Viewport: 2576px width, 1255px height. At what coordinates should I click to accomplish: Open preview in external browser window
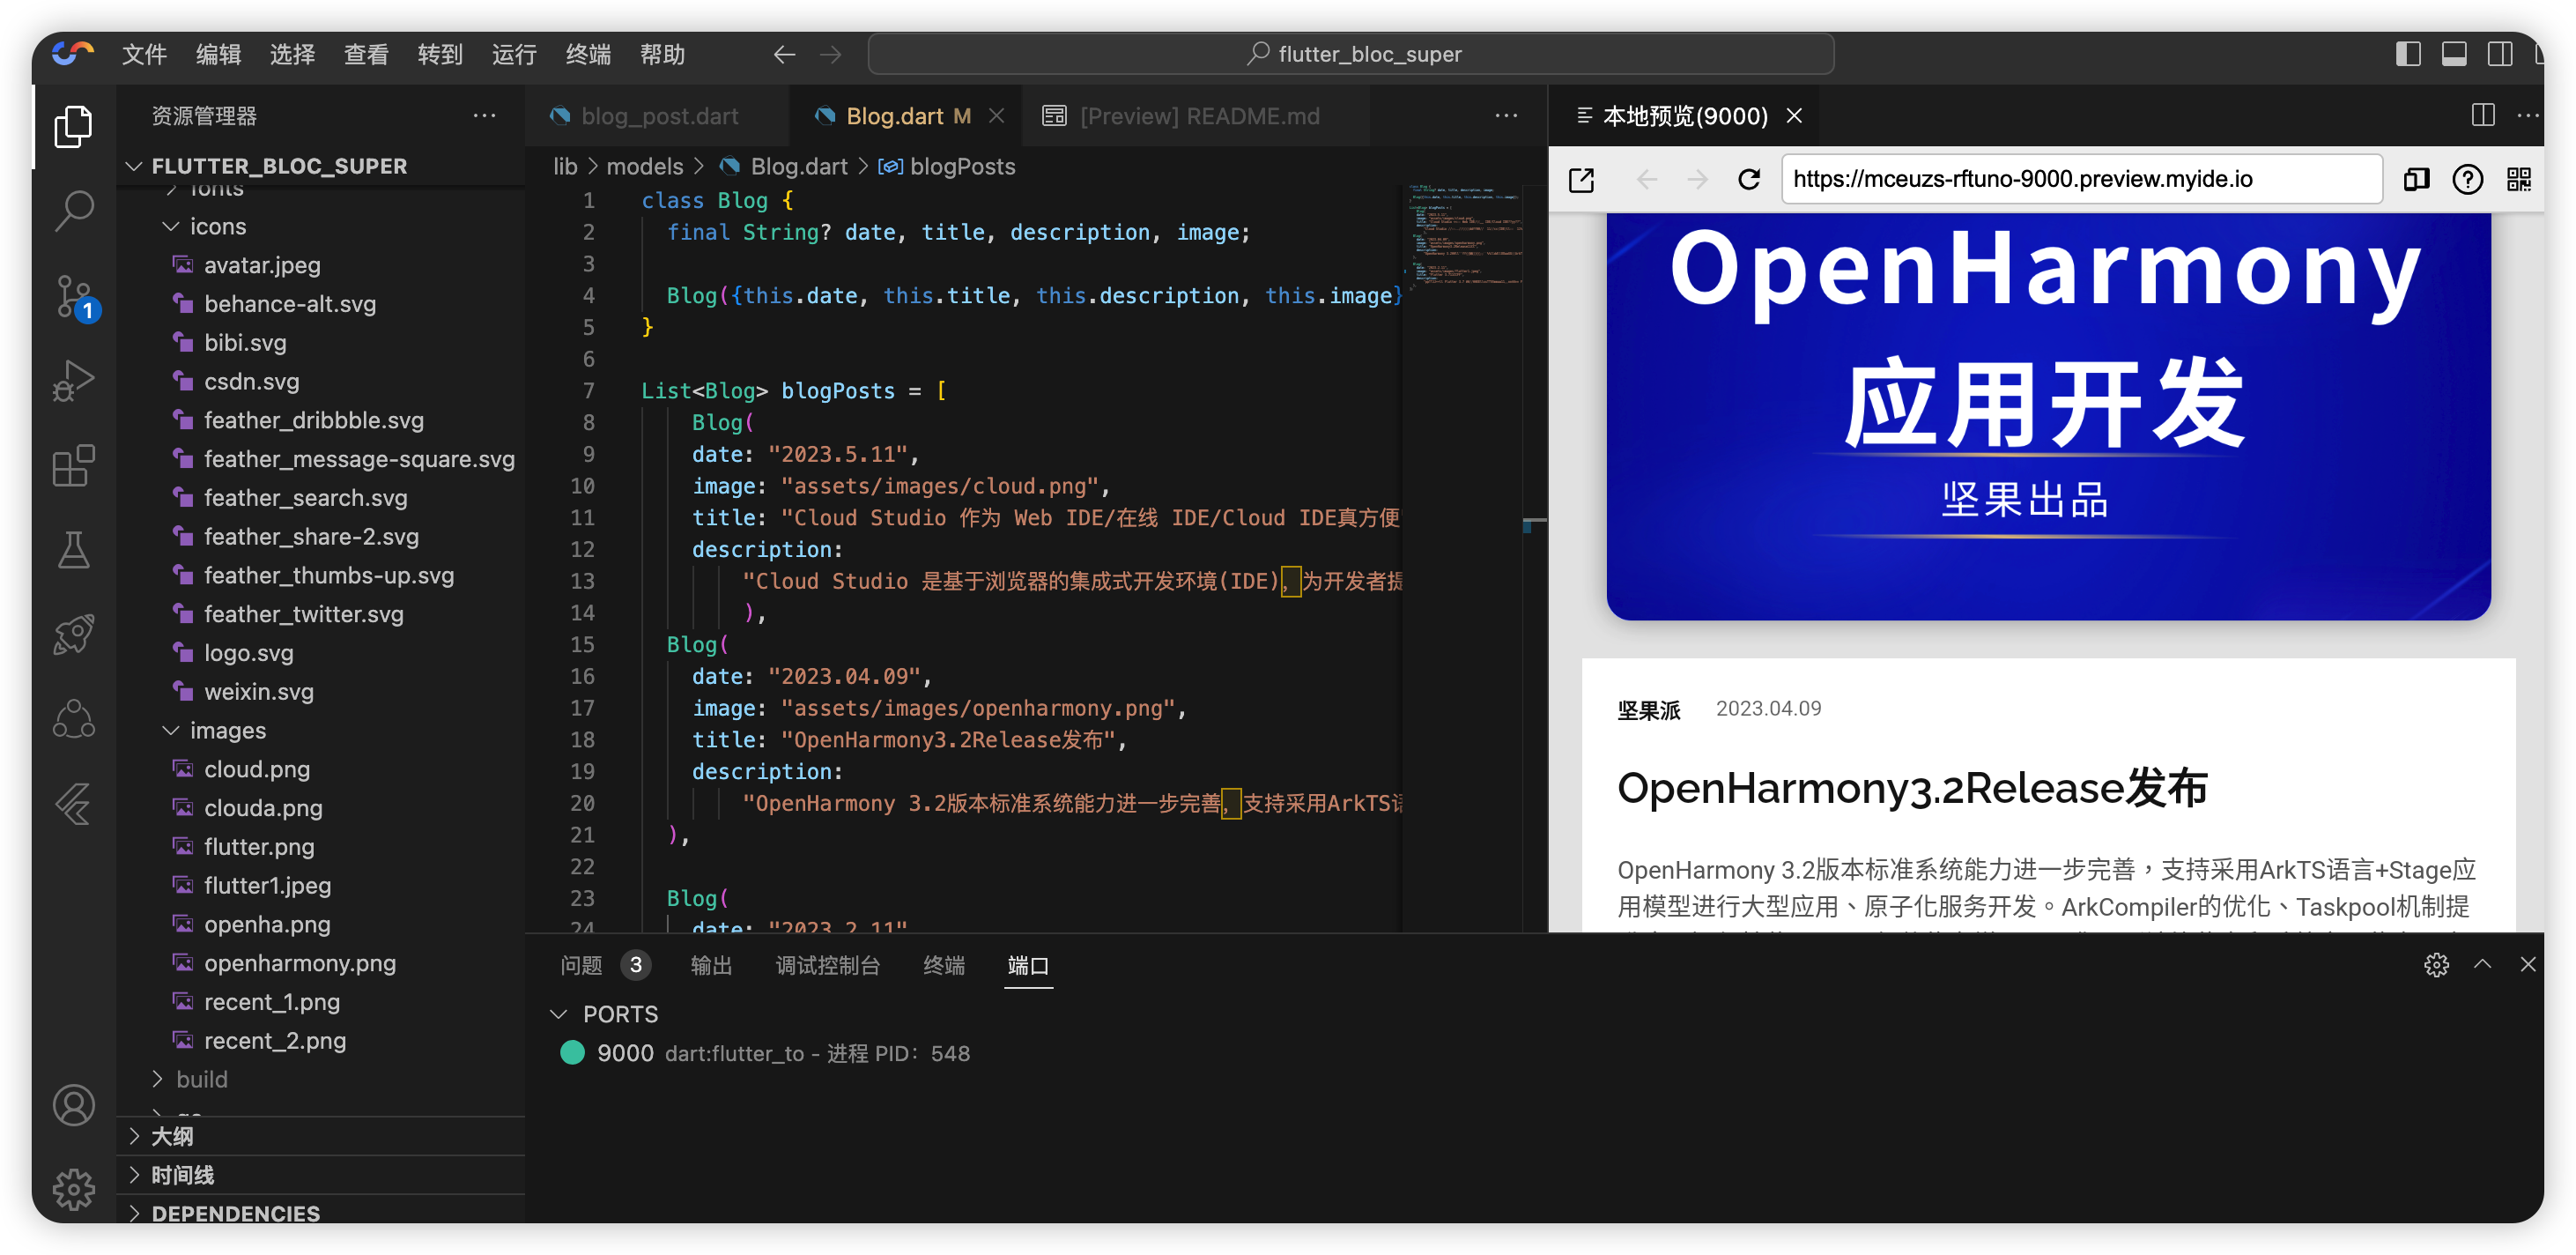tap(1581, 180)
